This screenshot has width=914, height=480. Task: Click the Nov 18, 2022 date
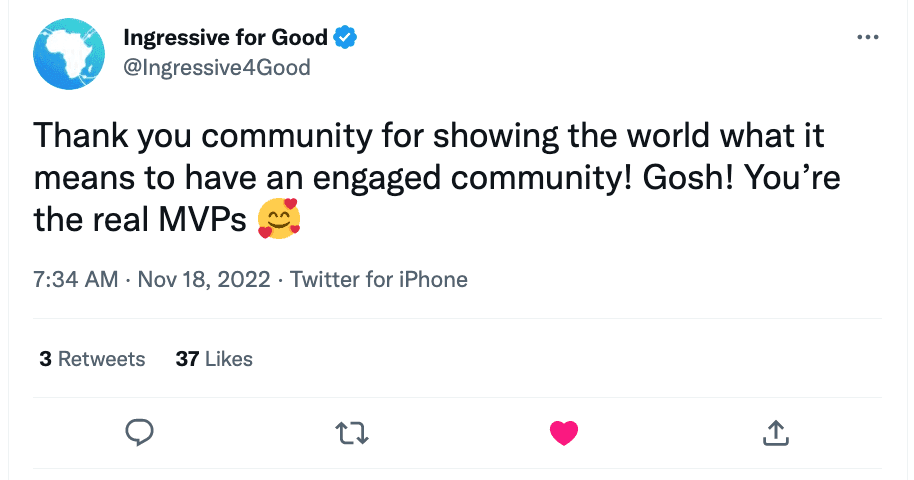(x=204, y=280)
